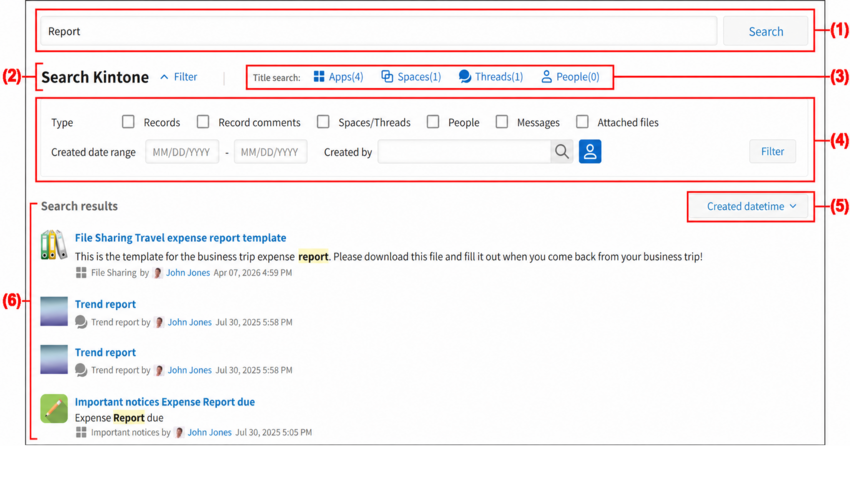
Task: Collapse the Filter panel via chevron toggle
Action: (x=178, y=77)
